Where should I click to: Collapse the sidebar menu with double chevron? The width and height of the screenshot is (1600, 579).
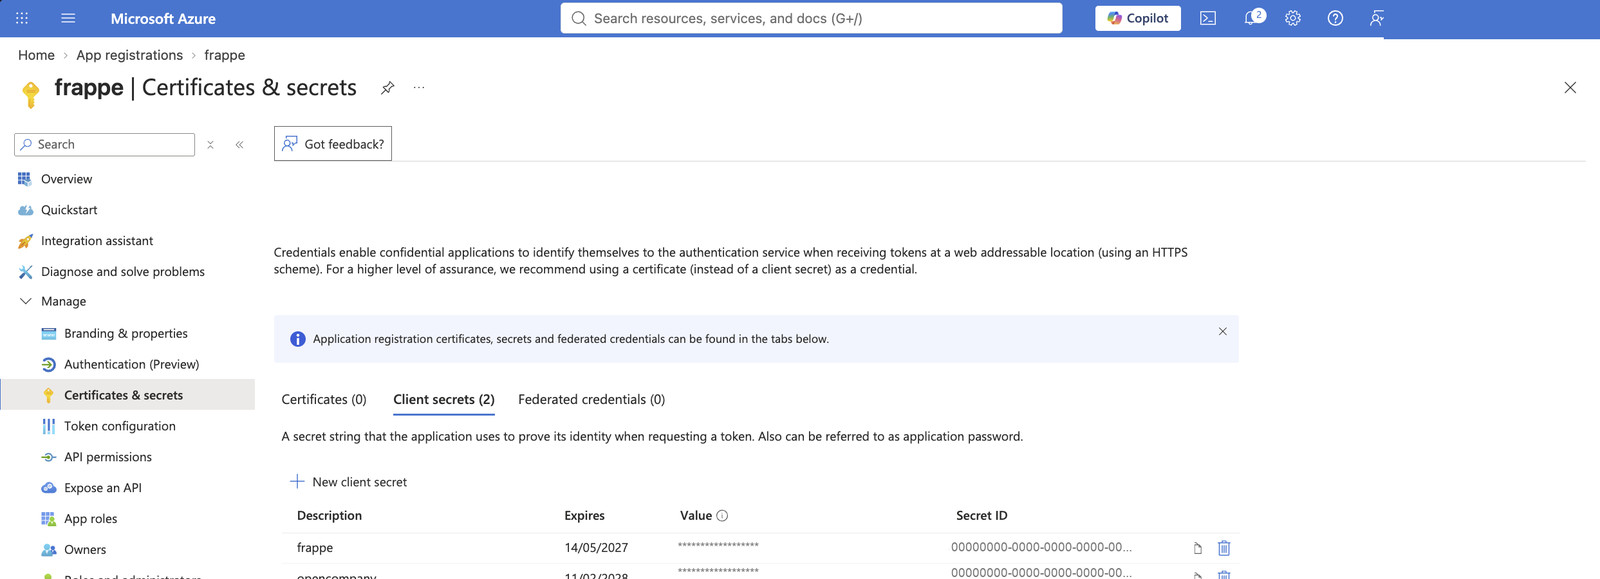tap(240, 145)
